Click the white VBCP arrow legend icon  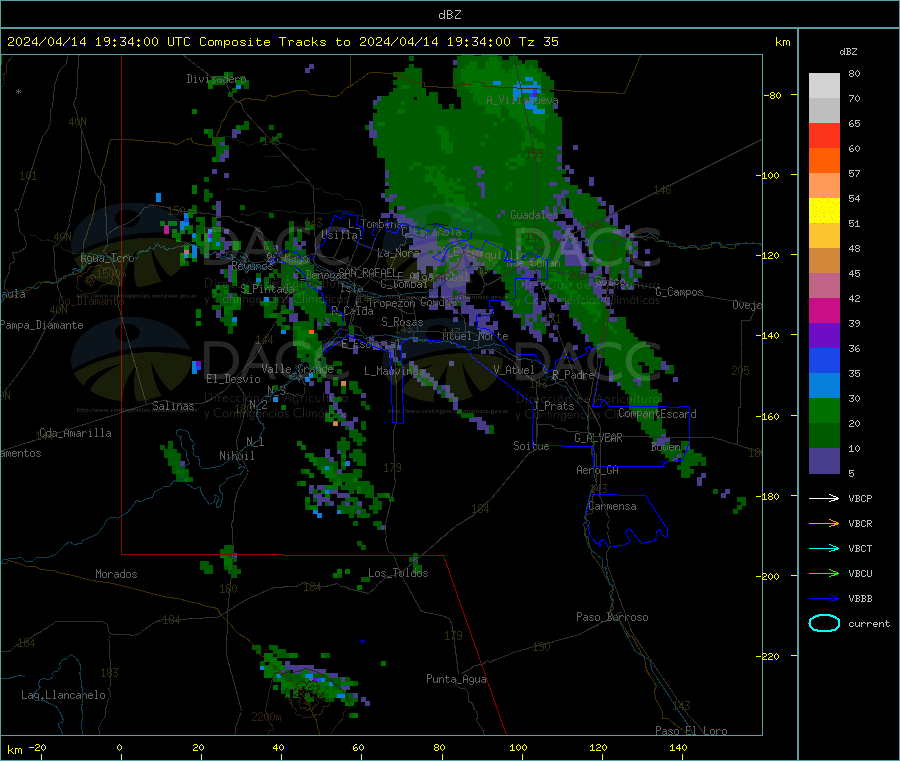pos(824,498)
